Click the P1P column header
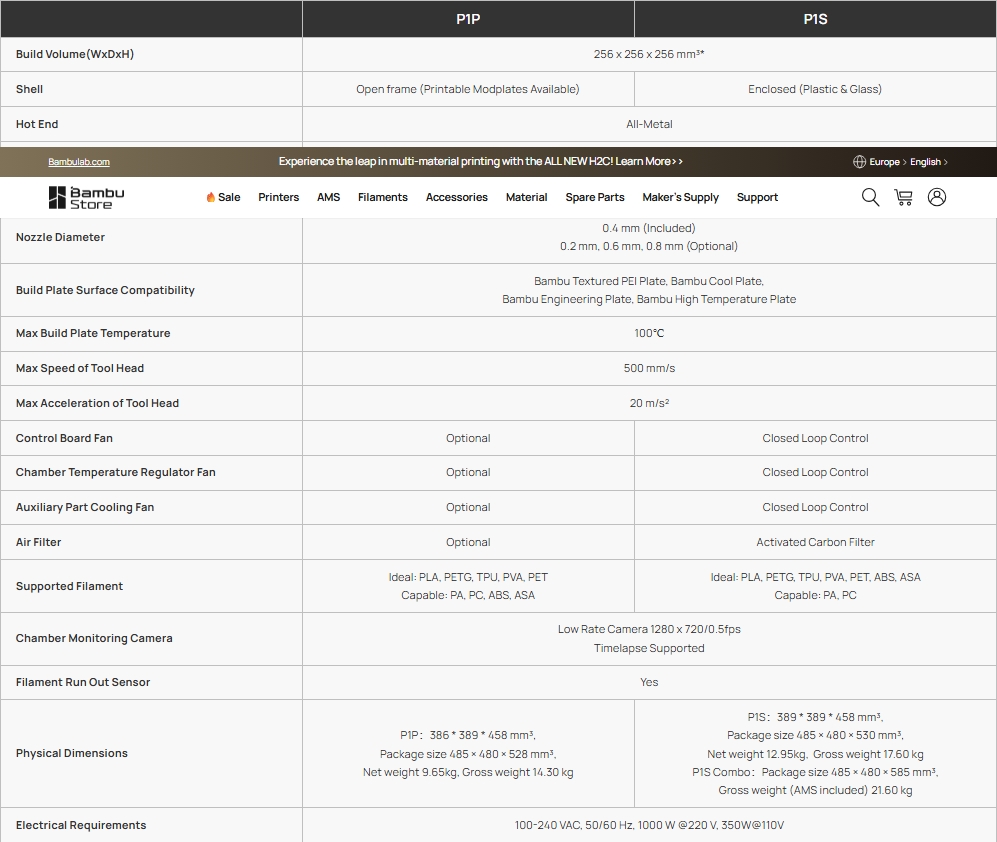 pyautogui.click(x=468, y=19)
